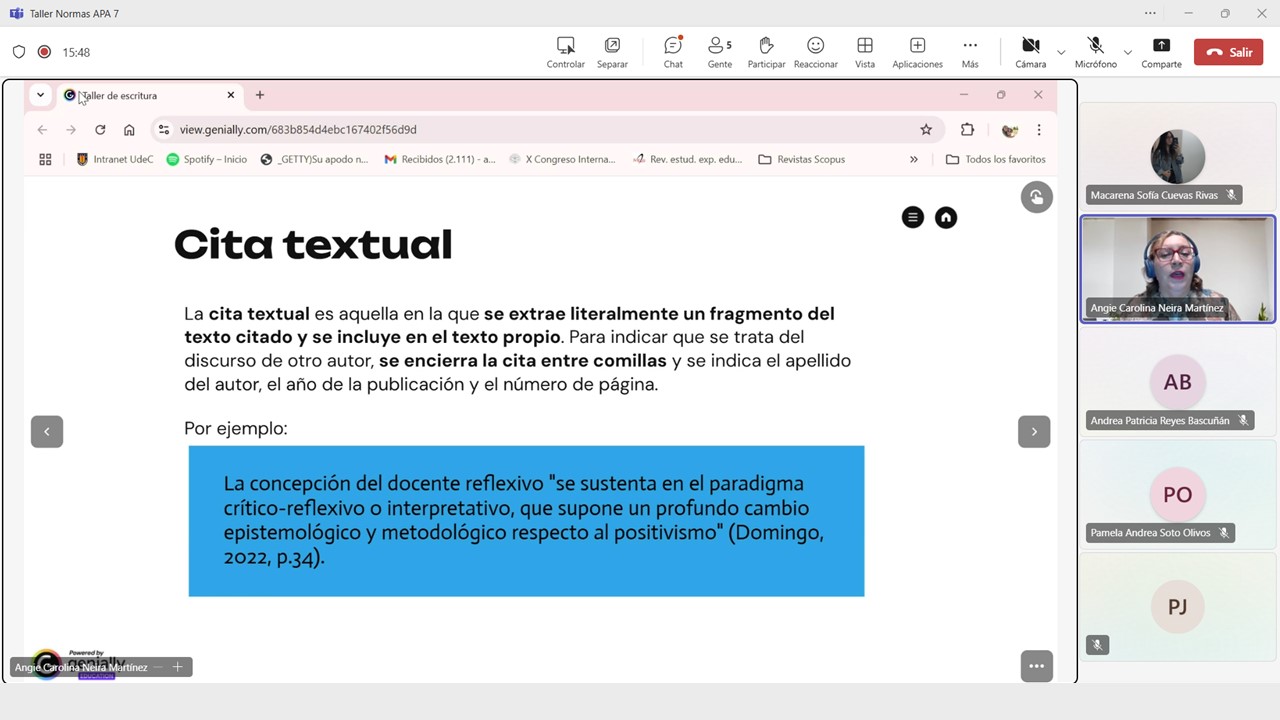This screenshot has height=720, width=1280.
Task: Open Aplicaciones in the meeting toolbar
Action: [917, 52]
